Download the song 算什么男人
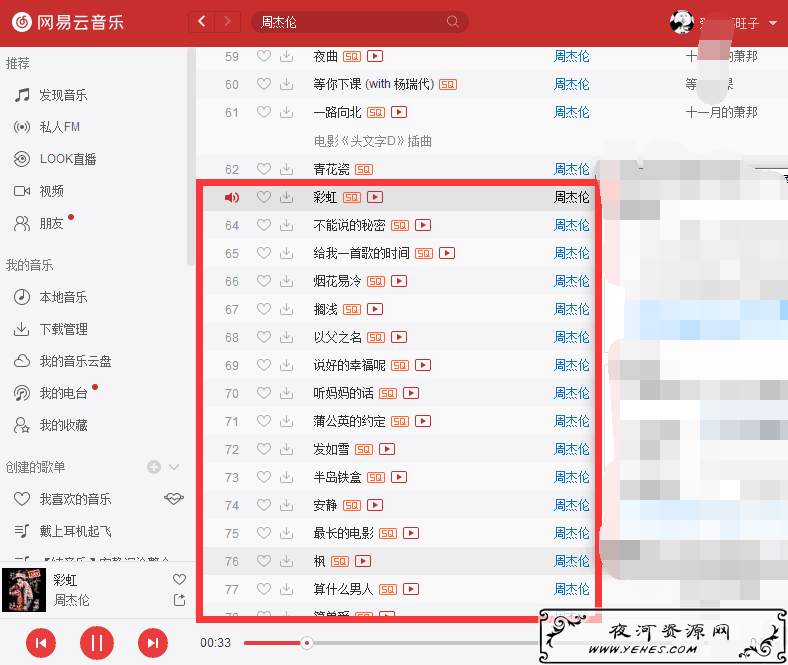This screenshot has width=788, height=665. [286, 589]
